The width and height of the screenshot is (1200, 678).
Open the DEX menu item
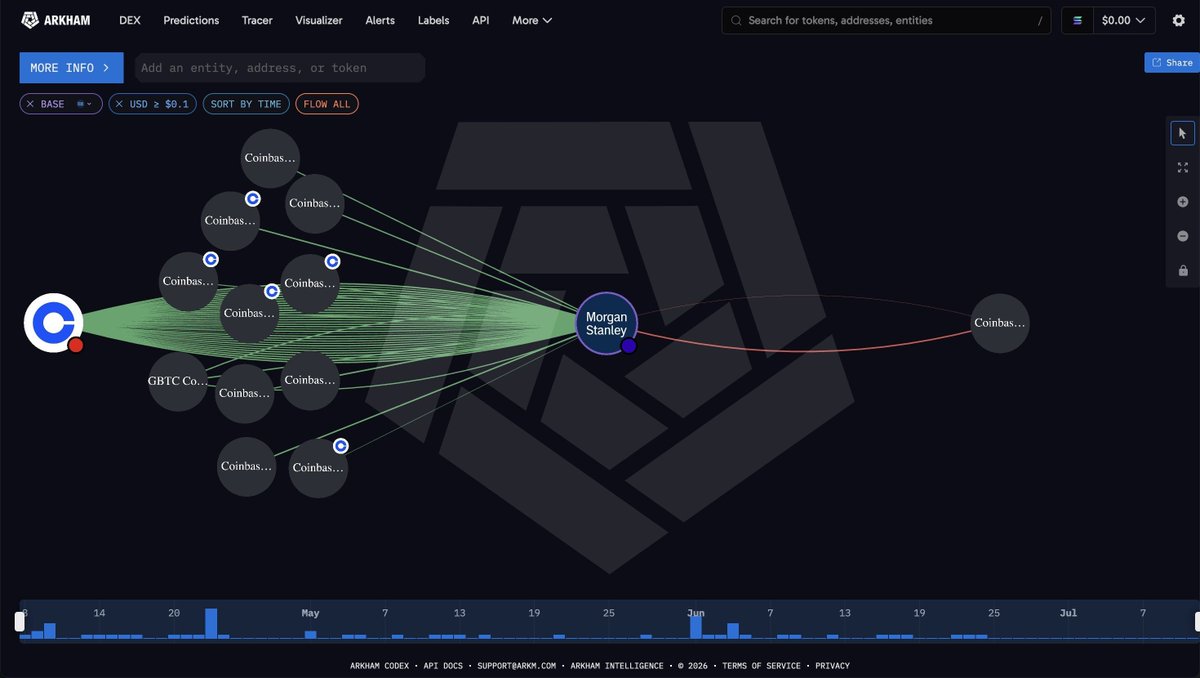pyautogui.click(x=129, y=20)
